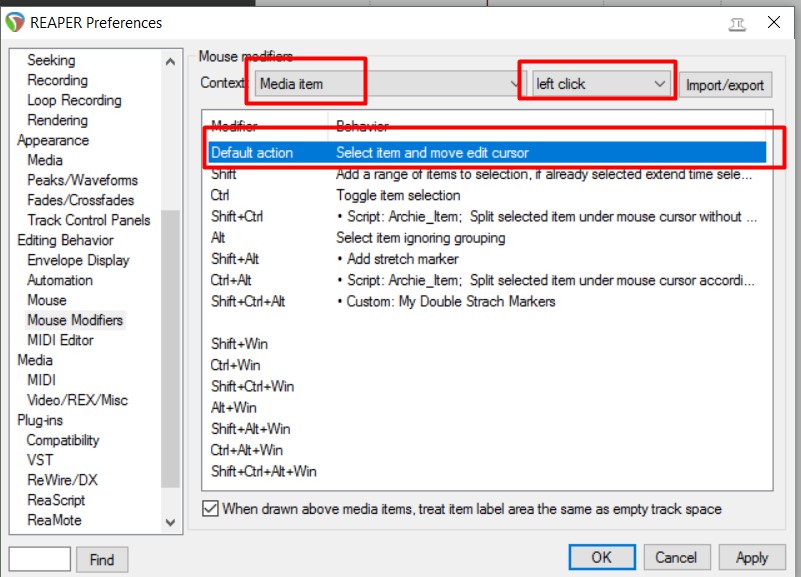This screenshot has height=577, width=801.
Task: Select ReaScript in the tree
Action: (x=56, y=500)
